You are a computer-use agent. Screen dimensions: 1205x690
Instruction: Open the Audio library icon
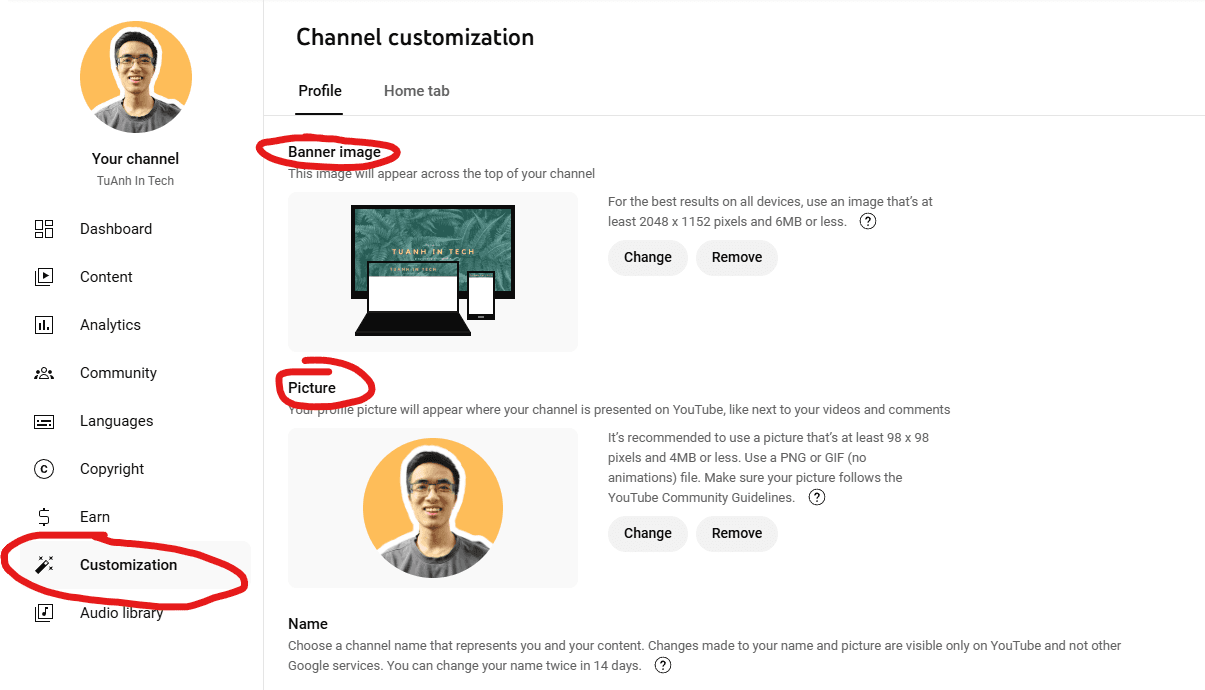(44, 612)
